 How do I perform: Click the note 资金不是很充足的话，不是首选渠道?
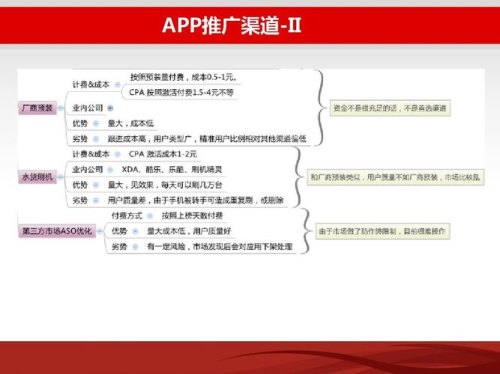point(390,108)
